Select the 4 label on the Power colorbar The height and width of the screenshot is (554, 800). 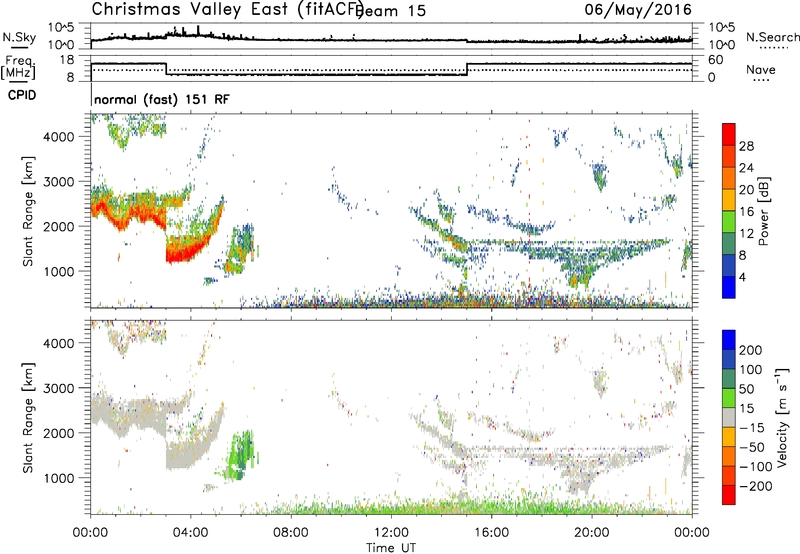[743, 277]
